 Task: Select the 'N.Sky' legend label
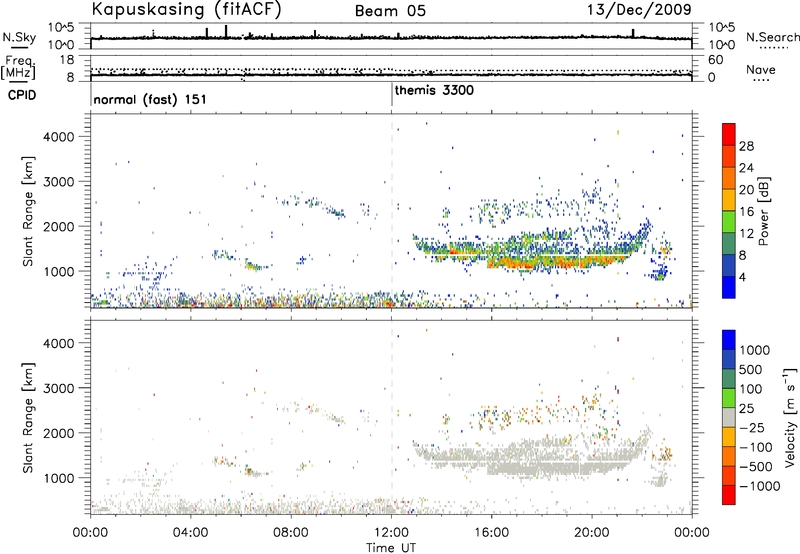(x=19, y=37)
